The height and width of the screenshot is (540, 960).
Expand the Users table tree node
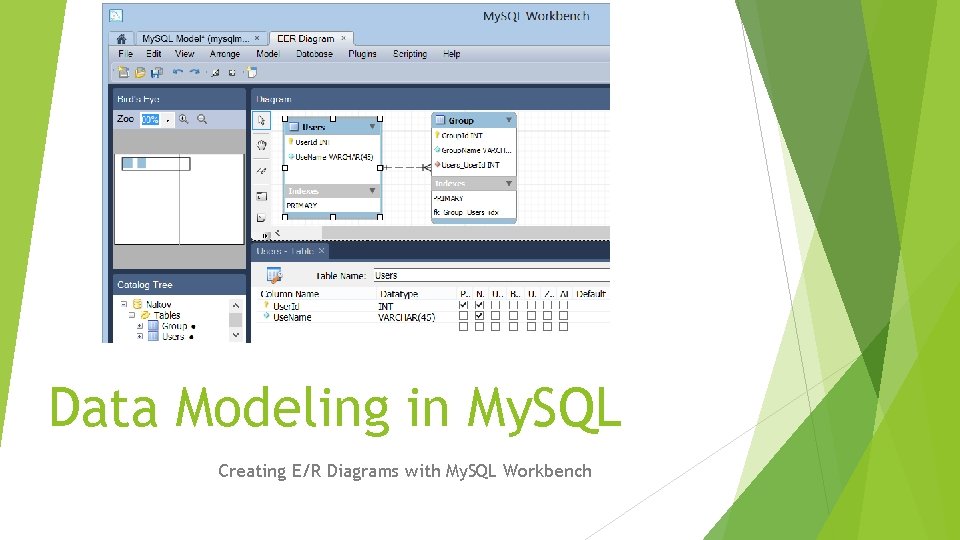pyautogui.click(x=140, y=336)
